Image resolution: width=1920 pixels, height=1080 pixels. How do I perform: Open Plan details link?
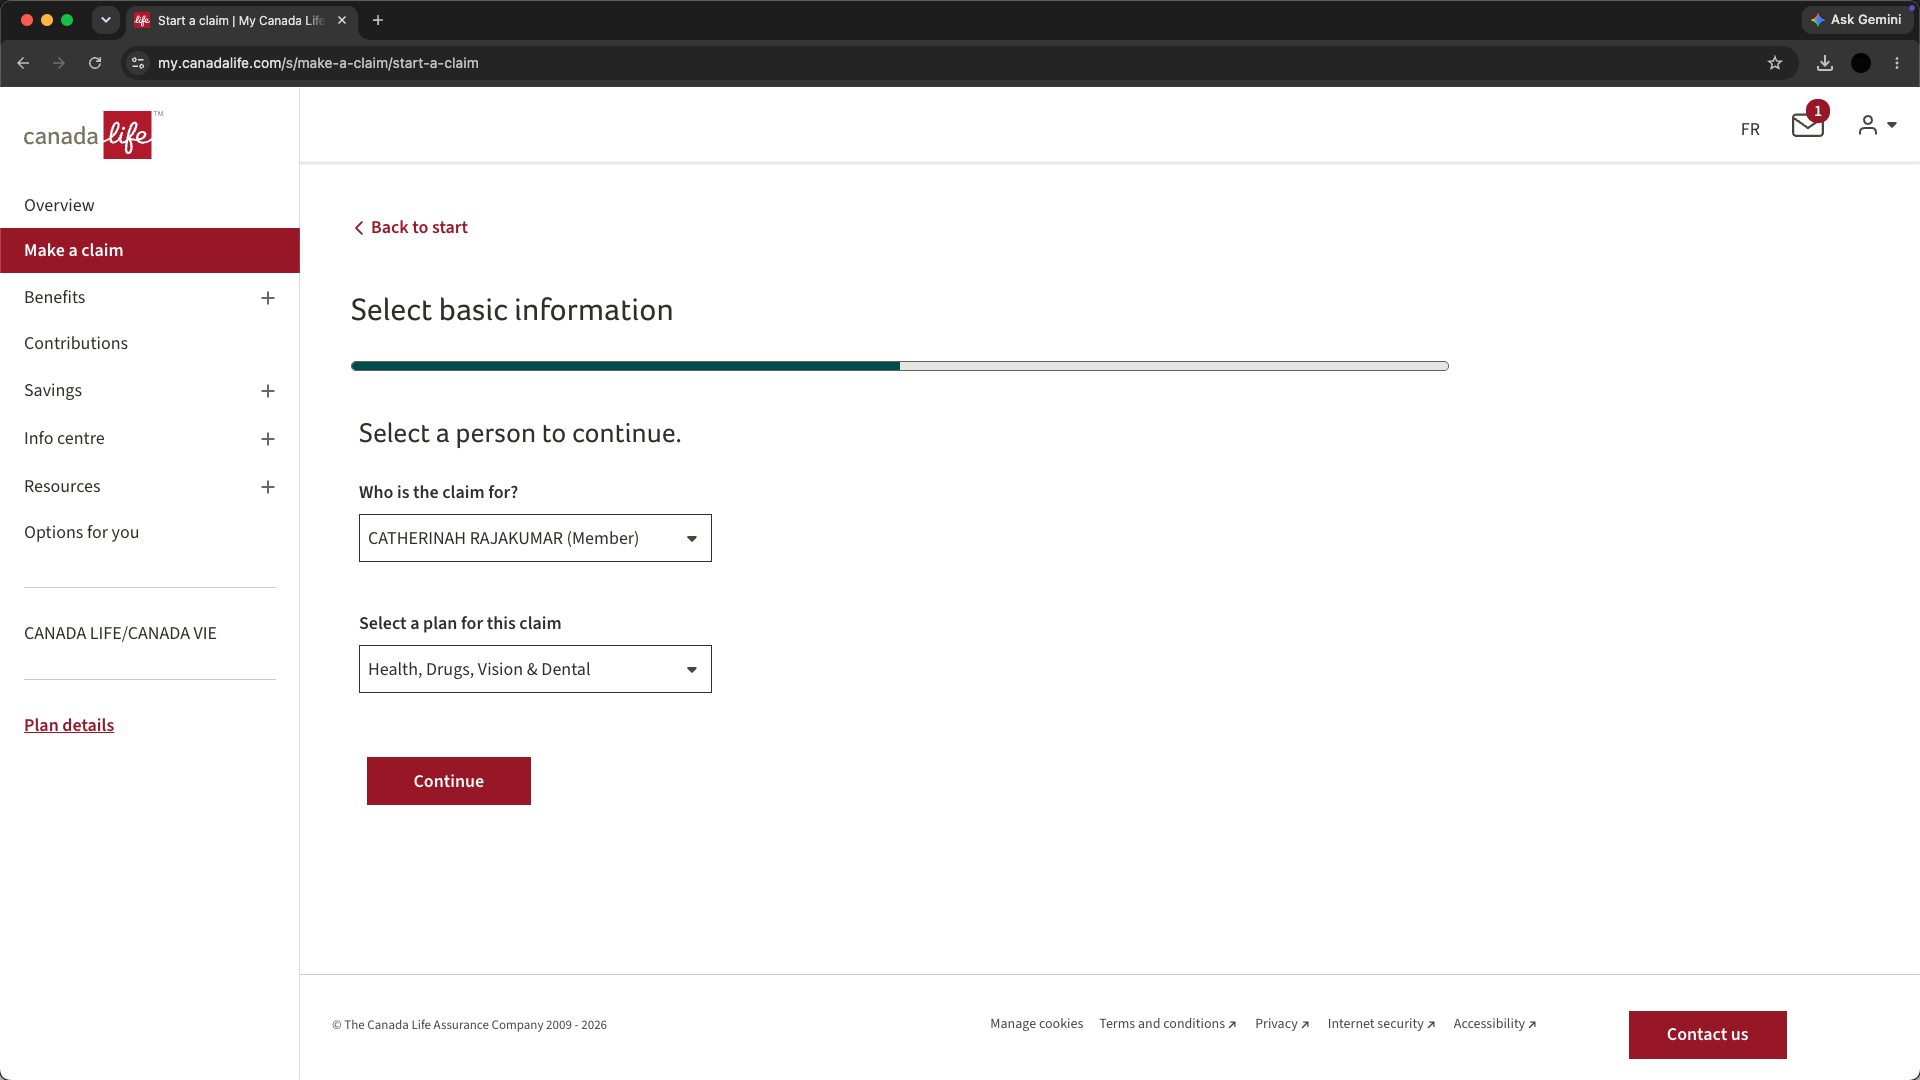[x=69, y=725]
